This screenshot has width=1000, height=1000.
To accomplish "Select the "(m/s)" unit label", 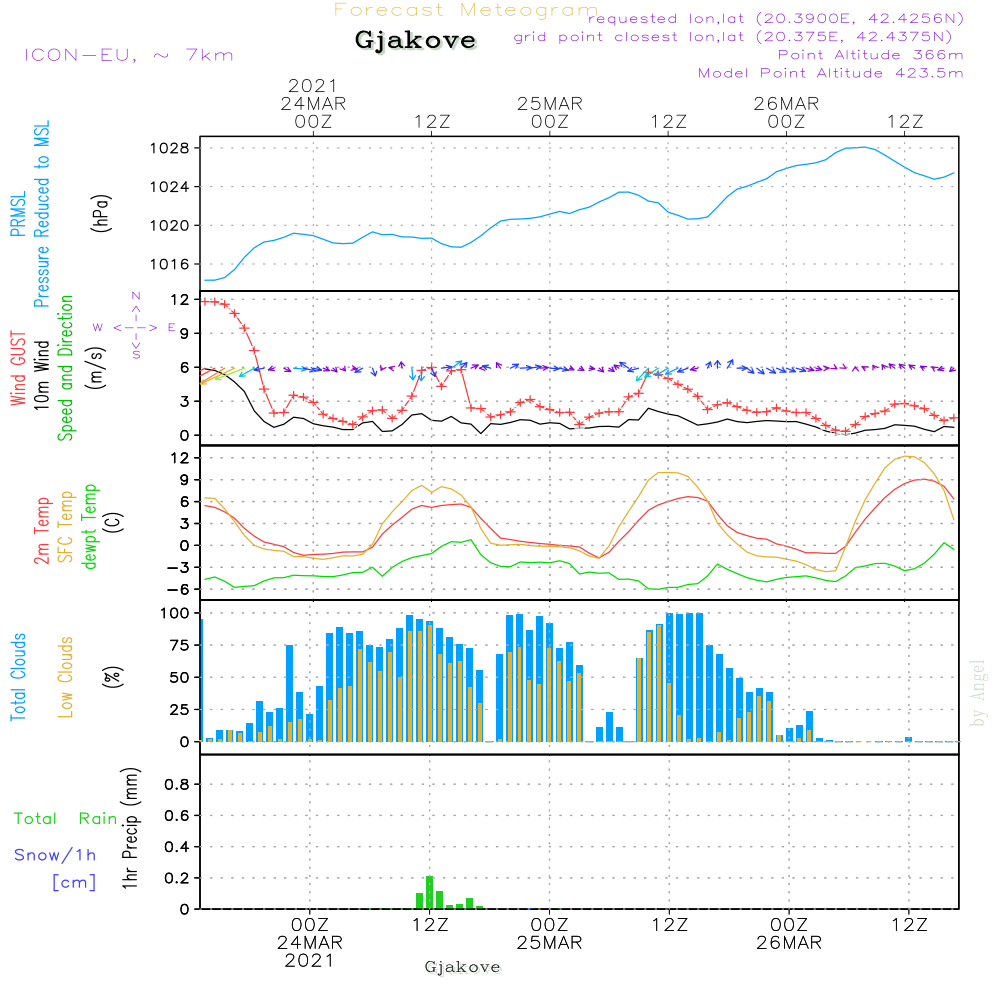I will (96, 368).
